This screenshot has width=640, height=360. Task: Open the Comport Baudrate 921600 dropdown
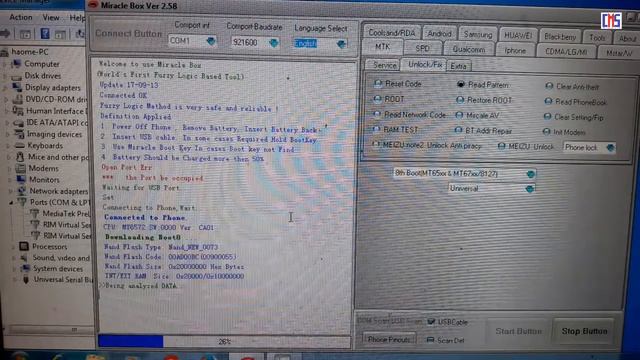coord(274,42)
